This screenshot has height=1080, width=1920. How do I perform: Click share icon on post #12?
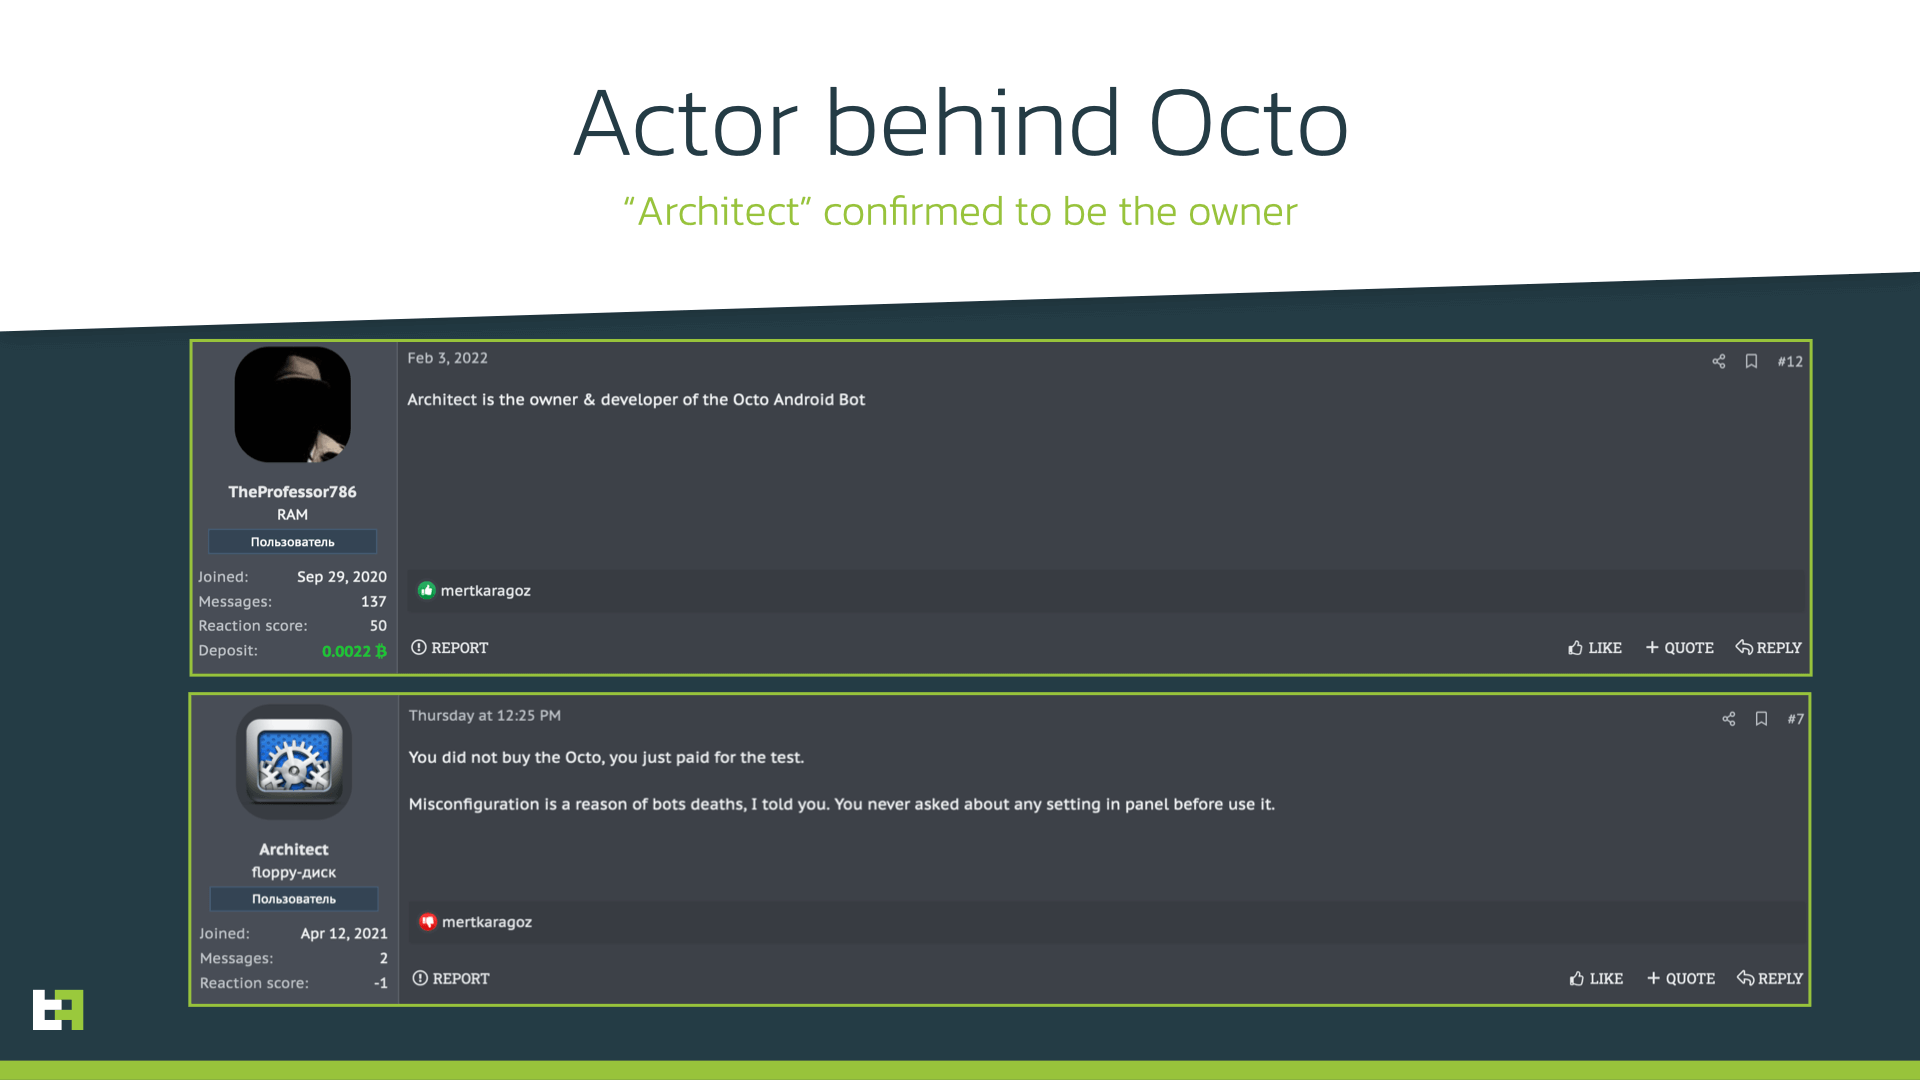coord(1718,362)
